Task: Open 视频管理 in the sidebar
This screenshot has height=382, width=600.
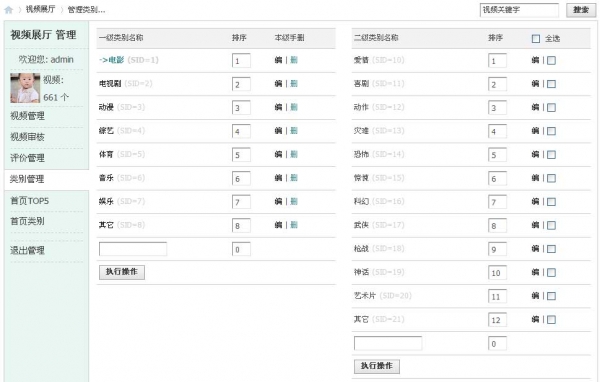Action: click(28, 116)
